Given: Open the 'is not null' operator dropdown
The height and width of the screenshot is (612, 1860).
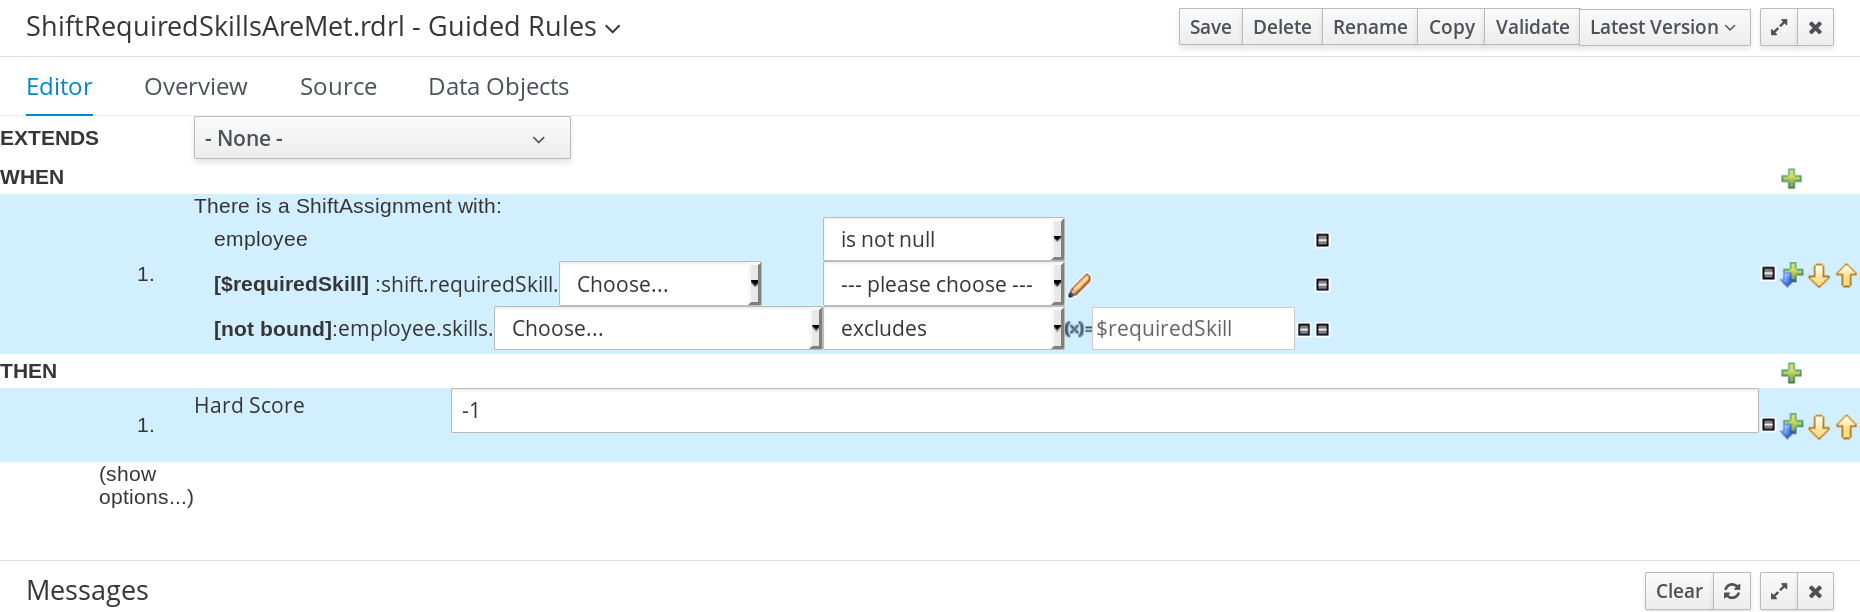Looking at the screenshot, I should (x=943, y=240).
